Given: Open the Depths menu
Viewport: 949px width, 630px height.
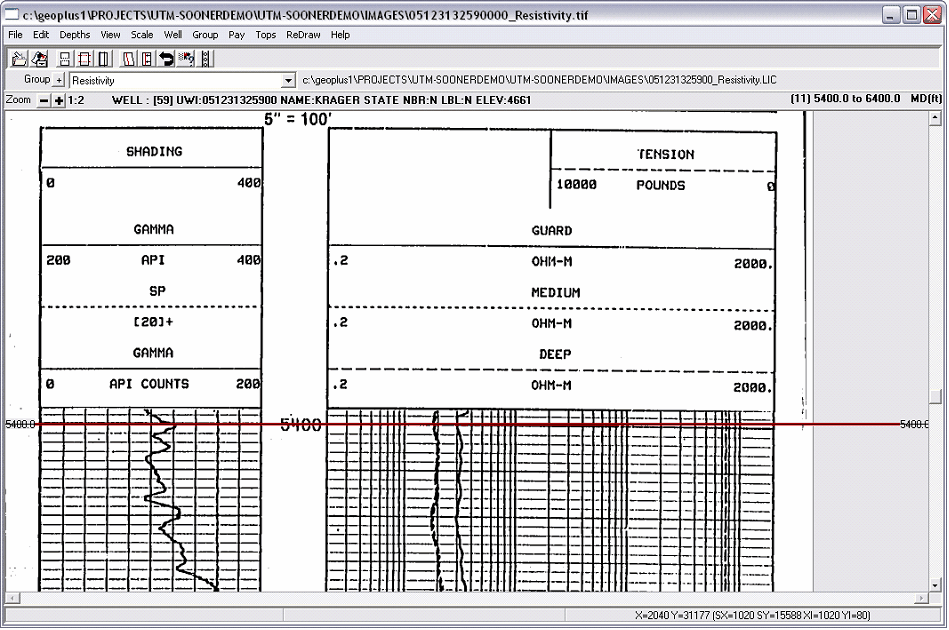Looking at the screenshot, I should (x=74, y=34).
